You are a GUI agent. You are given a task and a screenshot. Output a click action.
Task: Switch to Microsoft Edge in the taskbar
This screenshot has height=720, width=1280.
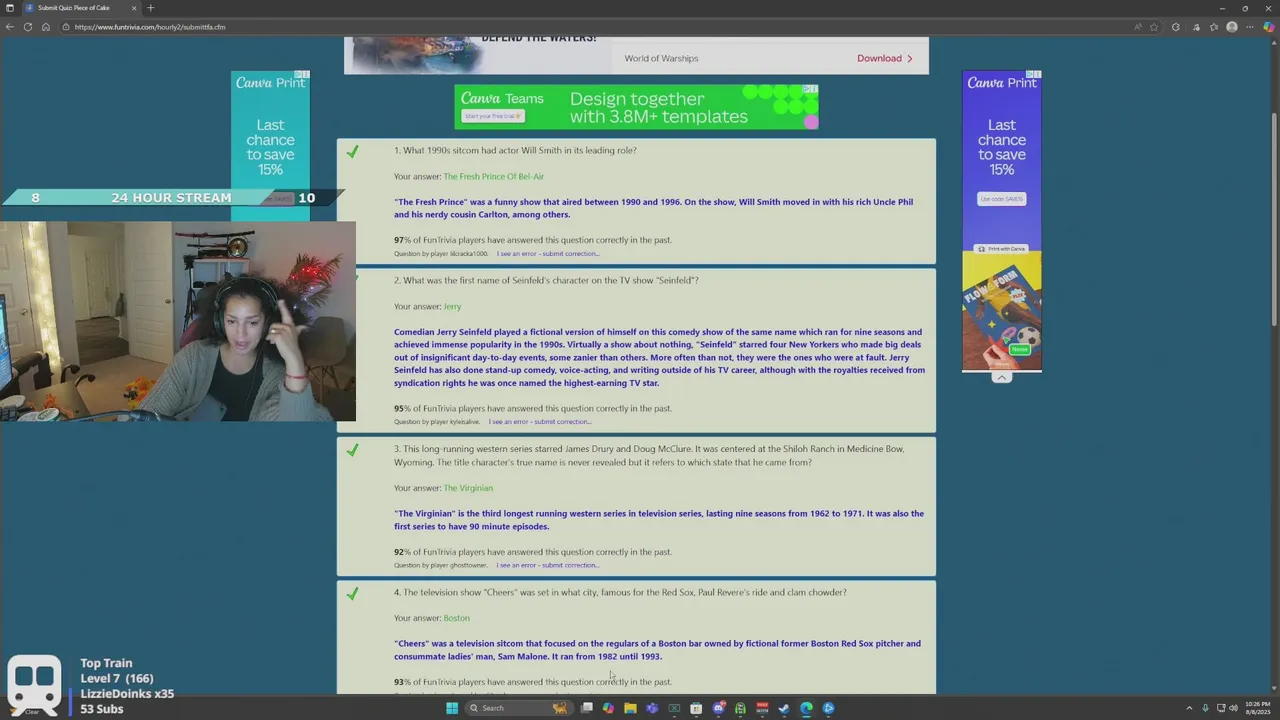pyautogui.click(x=806, y=708)
